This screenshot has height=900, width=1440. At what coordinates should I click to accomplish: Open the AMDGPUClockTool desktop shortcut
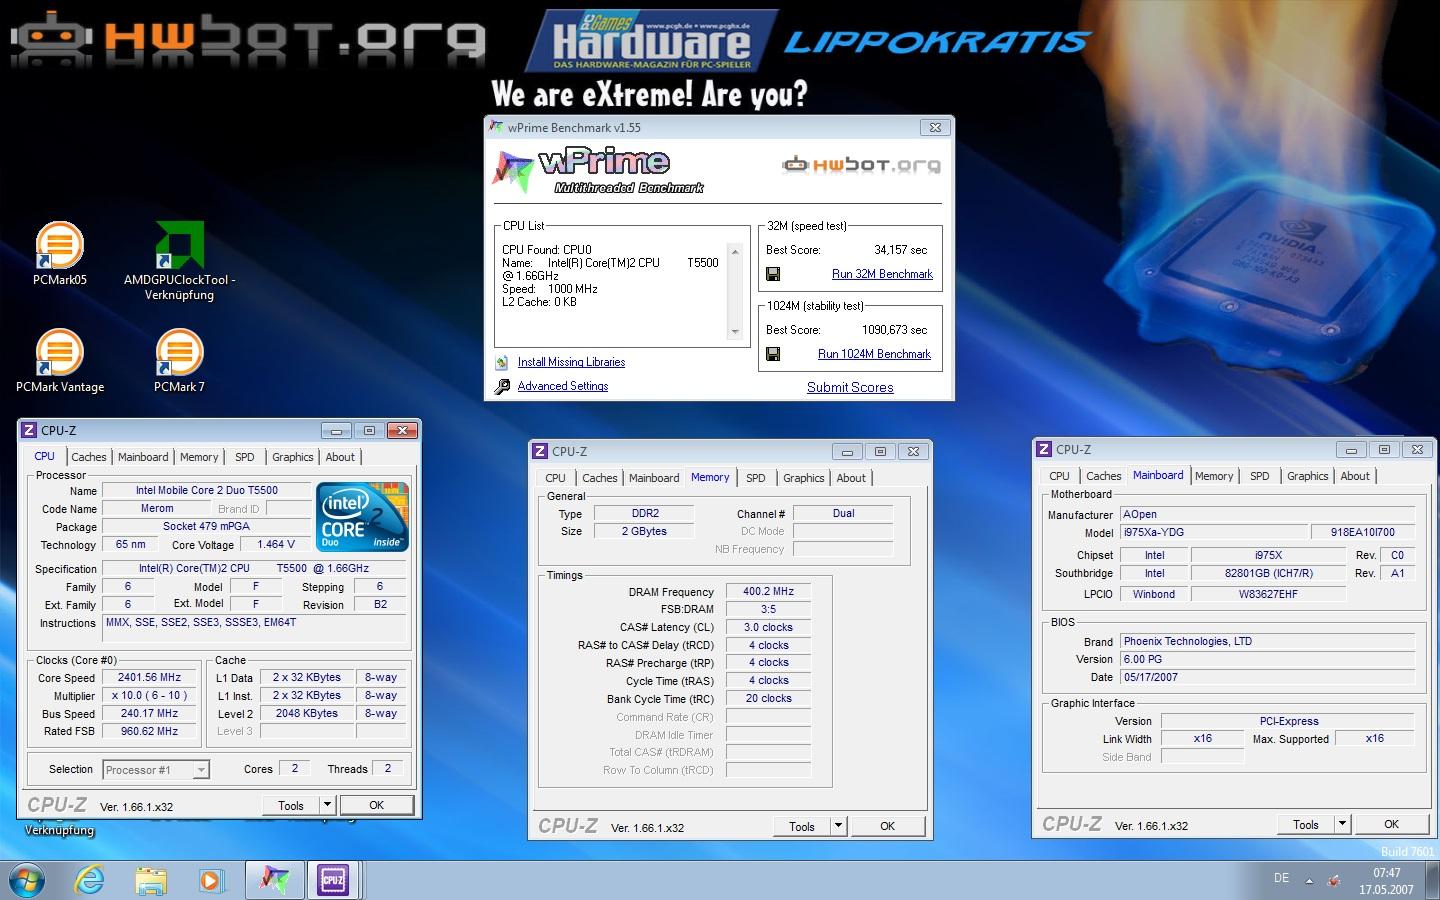tap(180, 260)
